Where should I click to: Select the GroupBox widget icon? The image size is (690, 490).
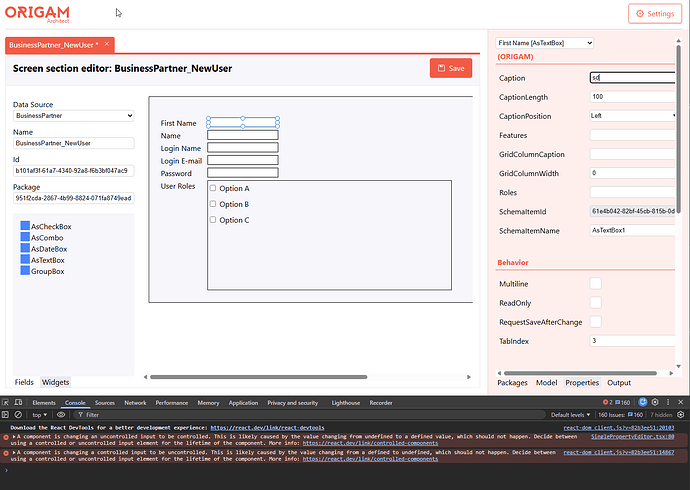(25, 271)
